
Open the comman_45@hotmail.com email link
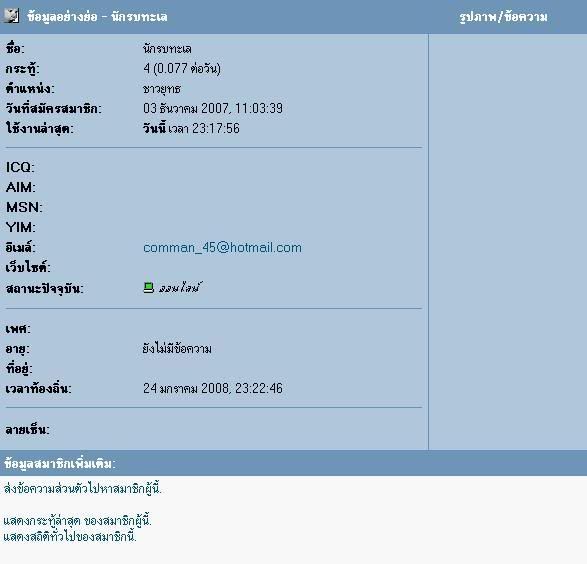click(x=222, y=247)
